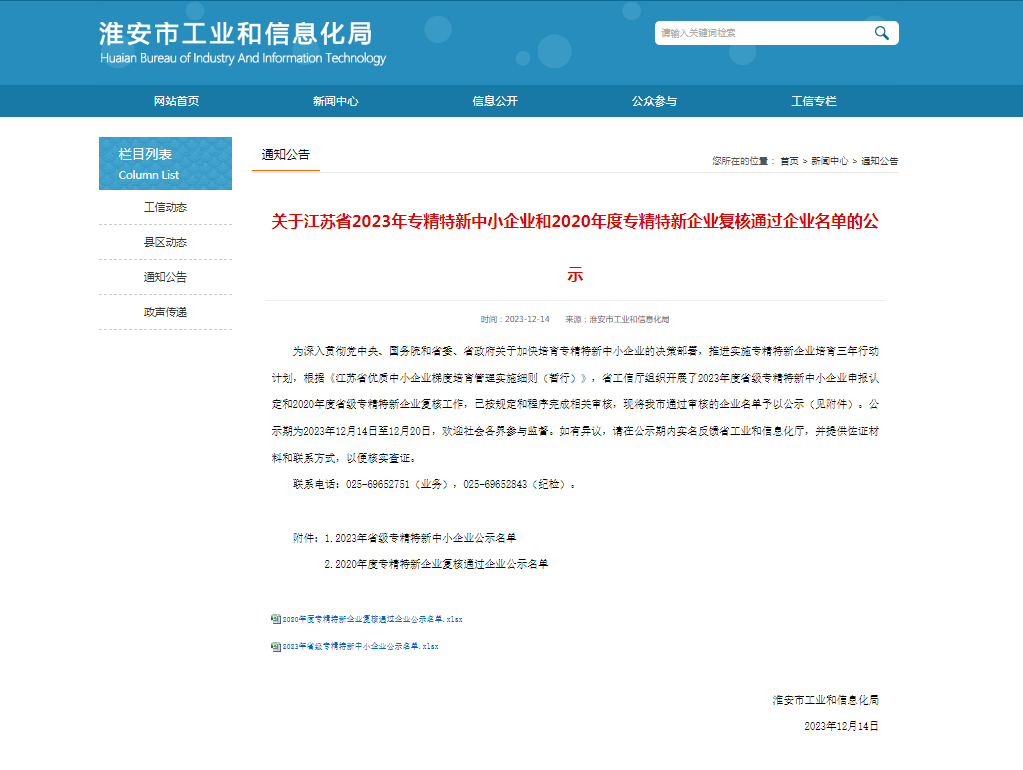Open the 新闻中心 navigation menu
Screen dimensions: 1023x770
(x=336, y=101)
